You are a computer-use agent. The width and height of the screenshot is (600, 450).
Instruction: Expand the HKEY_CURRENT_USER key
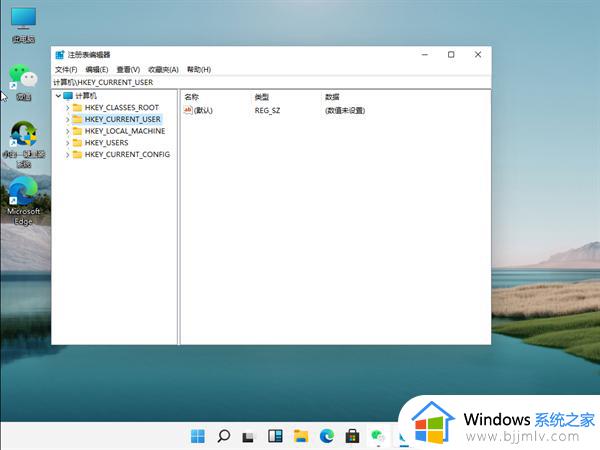pyautogui.click(x=67, y=120)
